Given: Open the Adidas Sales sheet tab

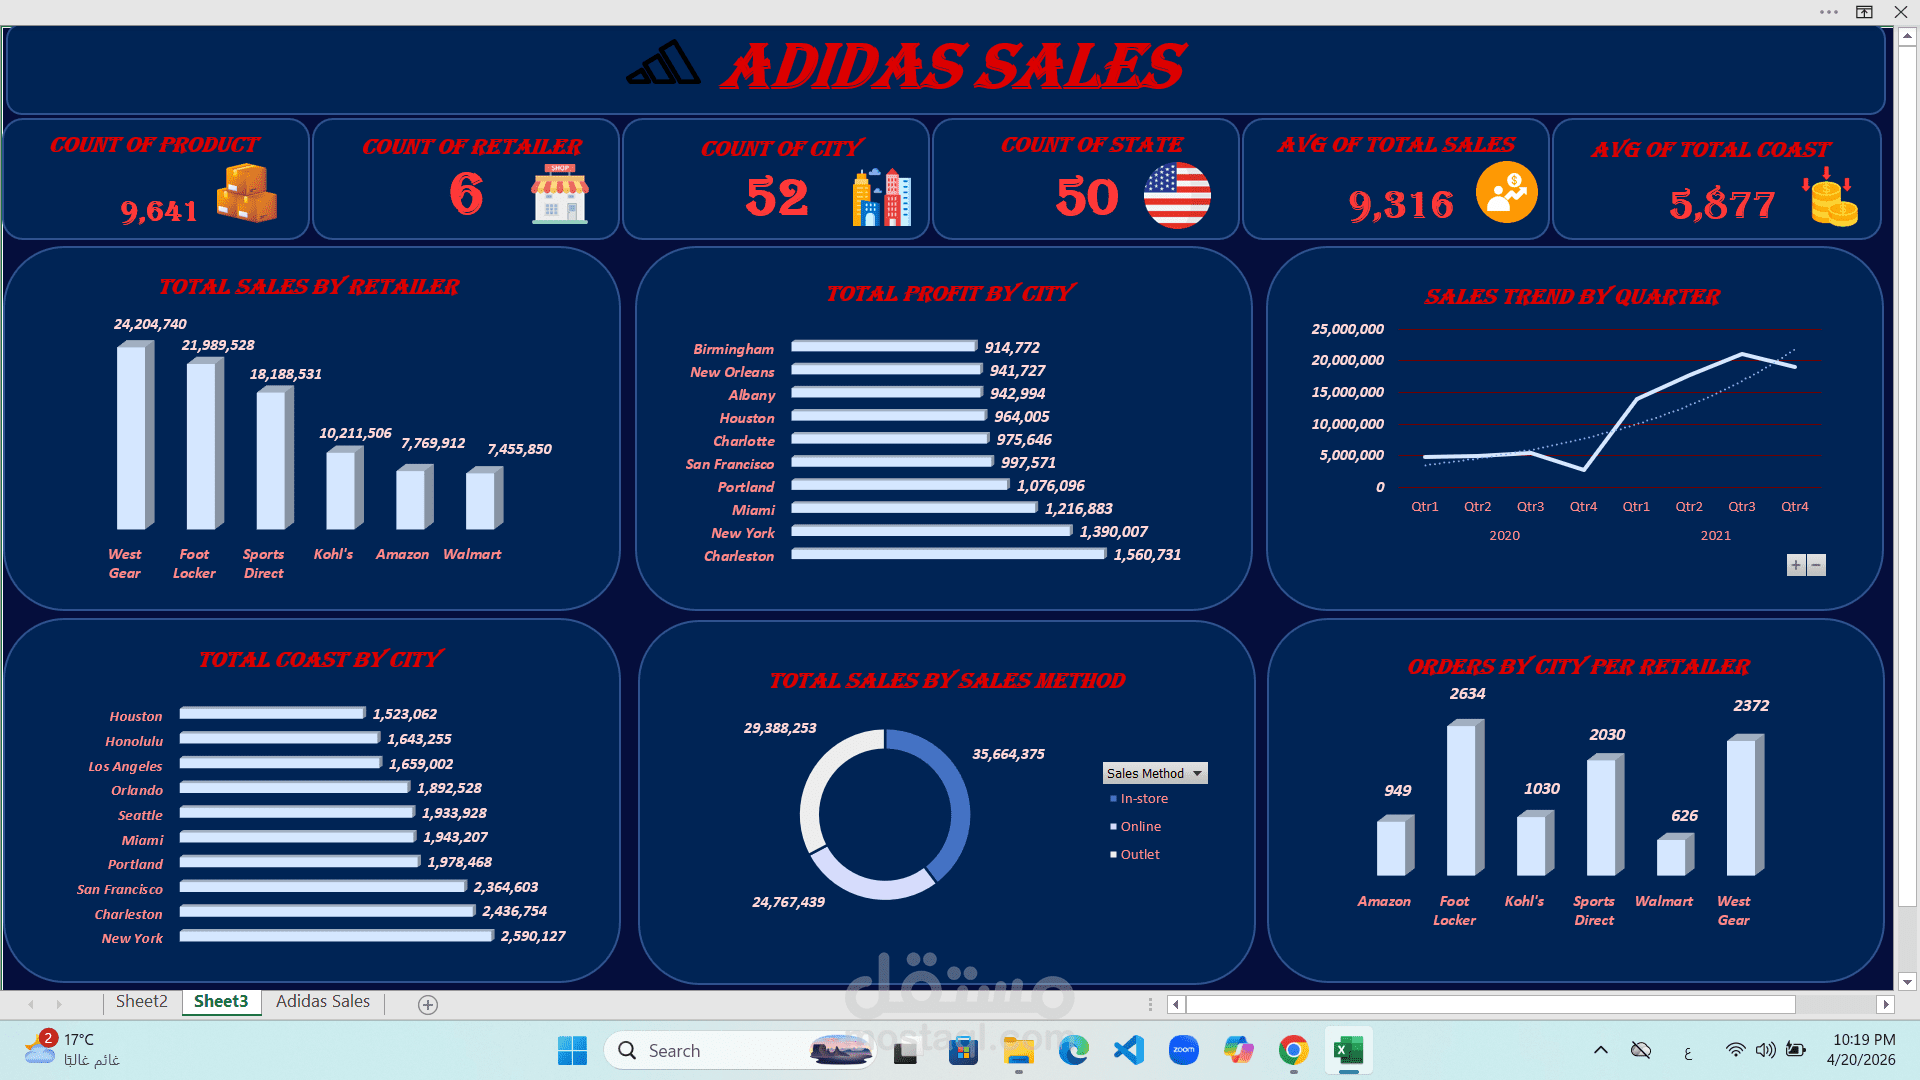Looking at the screenshot, I should 323,1002.
